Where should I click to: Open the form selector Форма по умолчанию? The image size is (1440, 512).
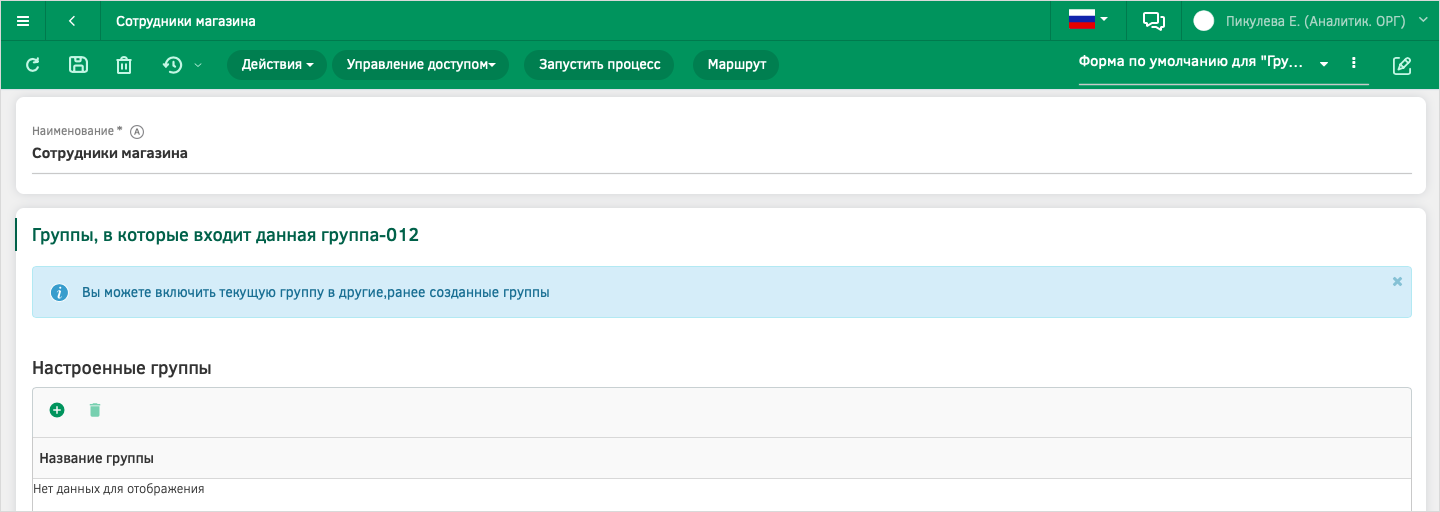(x=1204, y=62)
